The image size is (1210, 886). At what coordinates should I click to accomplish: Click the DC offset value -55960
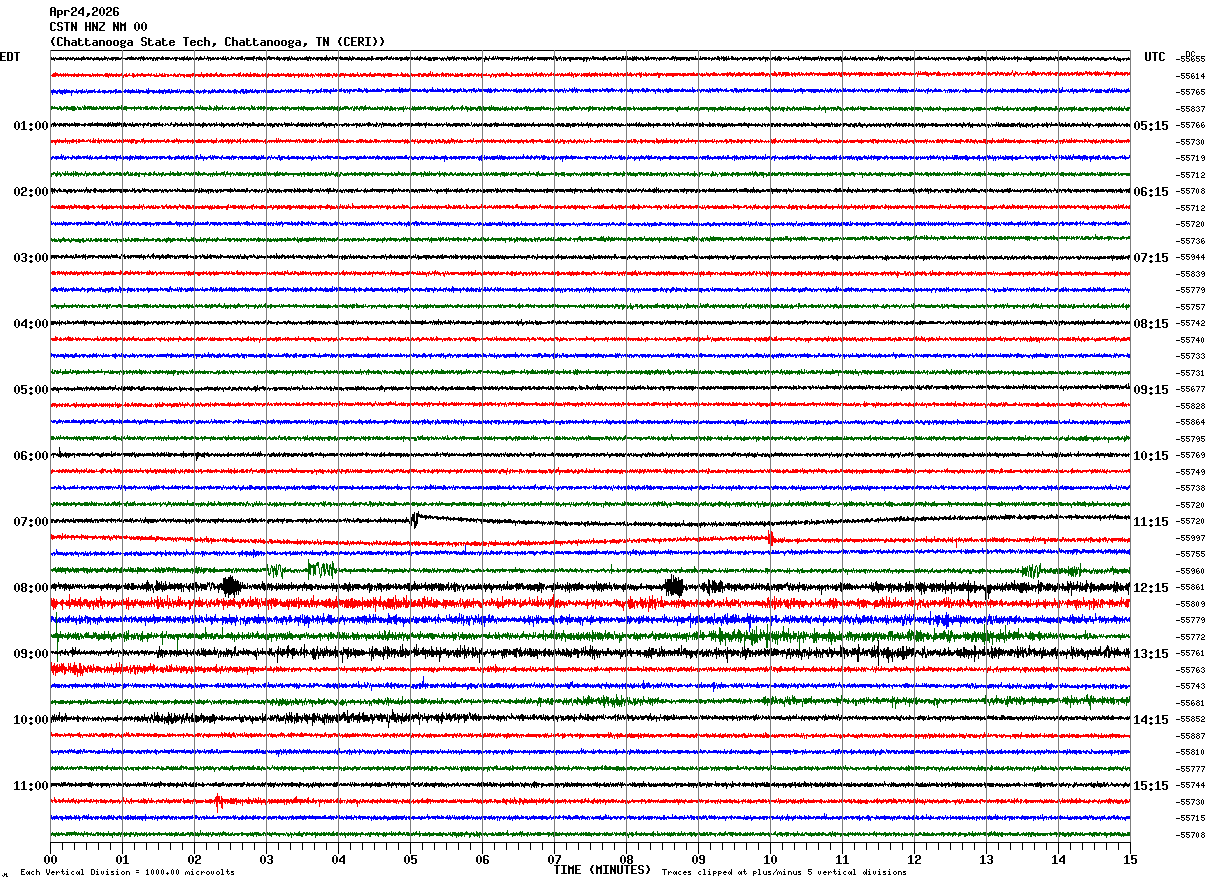click(x=1191, y=572)
